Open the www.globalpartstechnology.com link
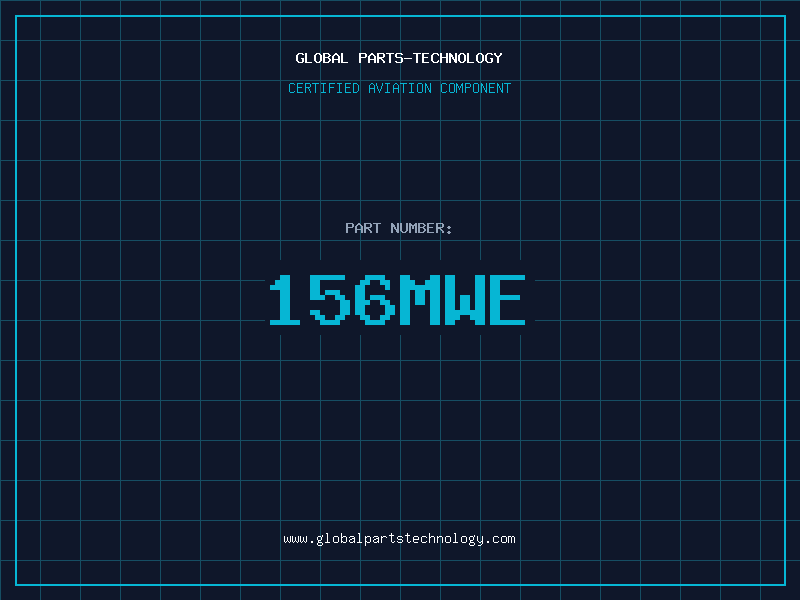 [x=399, y=539]
